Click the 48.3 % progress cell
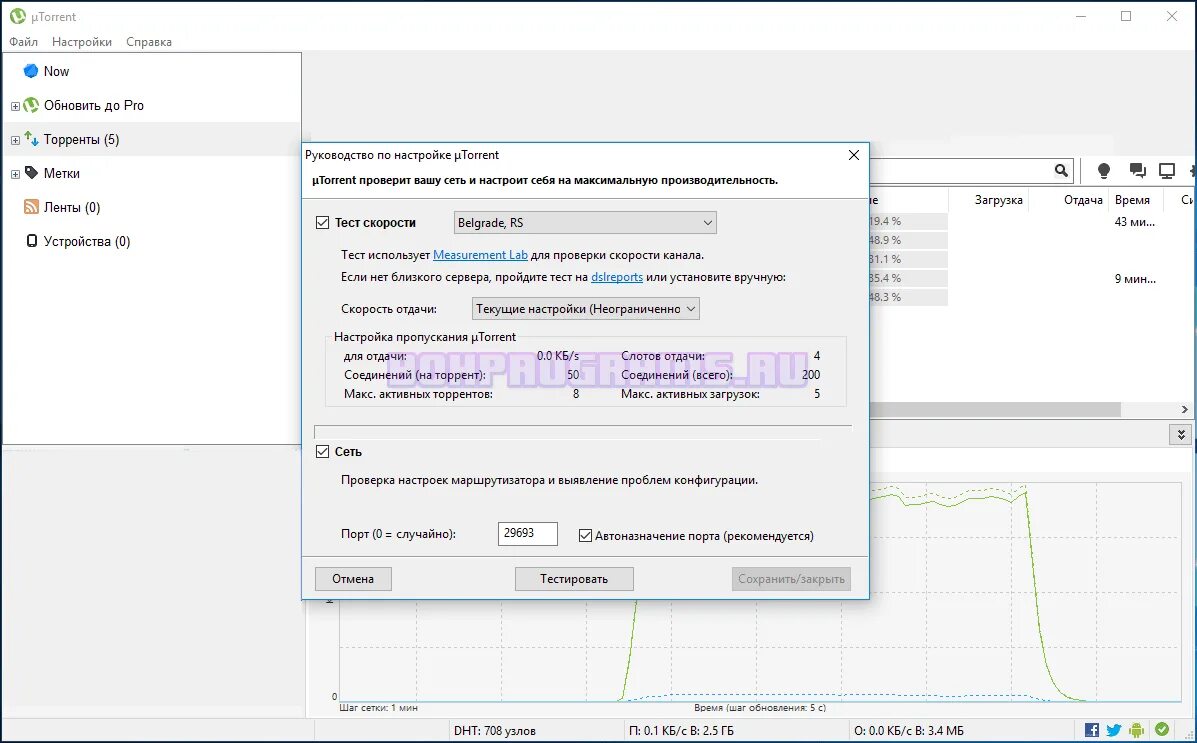Viewport: 1197px width, 743px height. coord(908,297)
